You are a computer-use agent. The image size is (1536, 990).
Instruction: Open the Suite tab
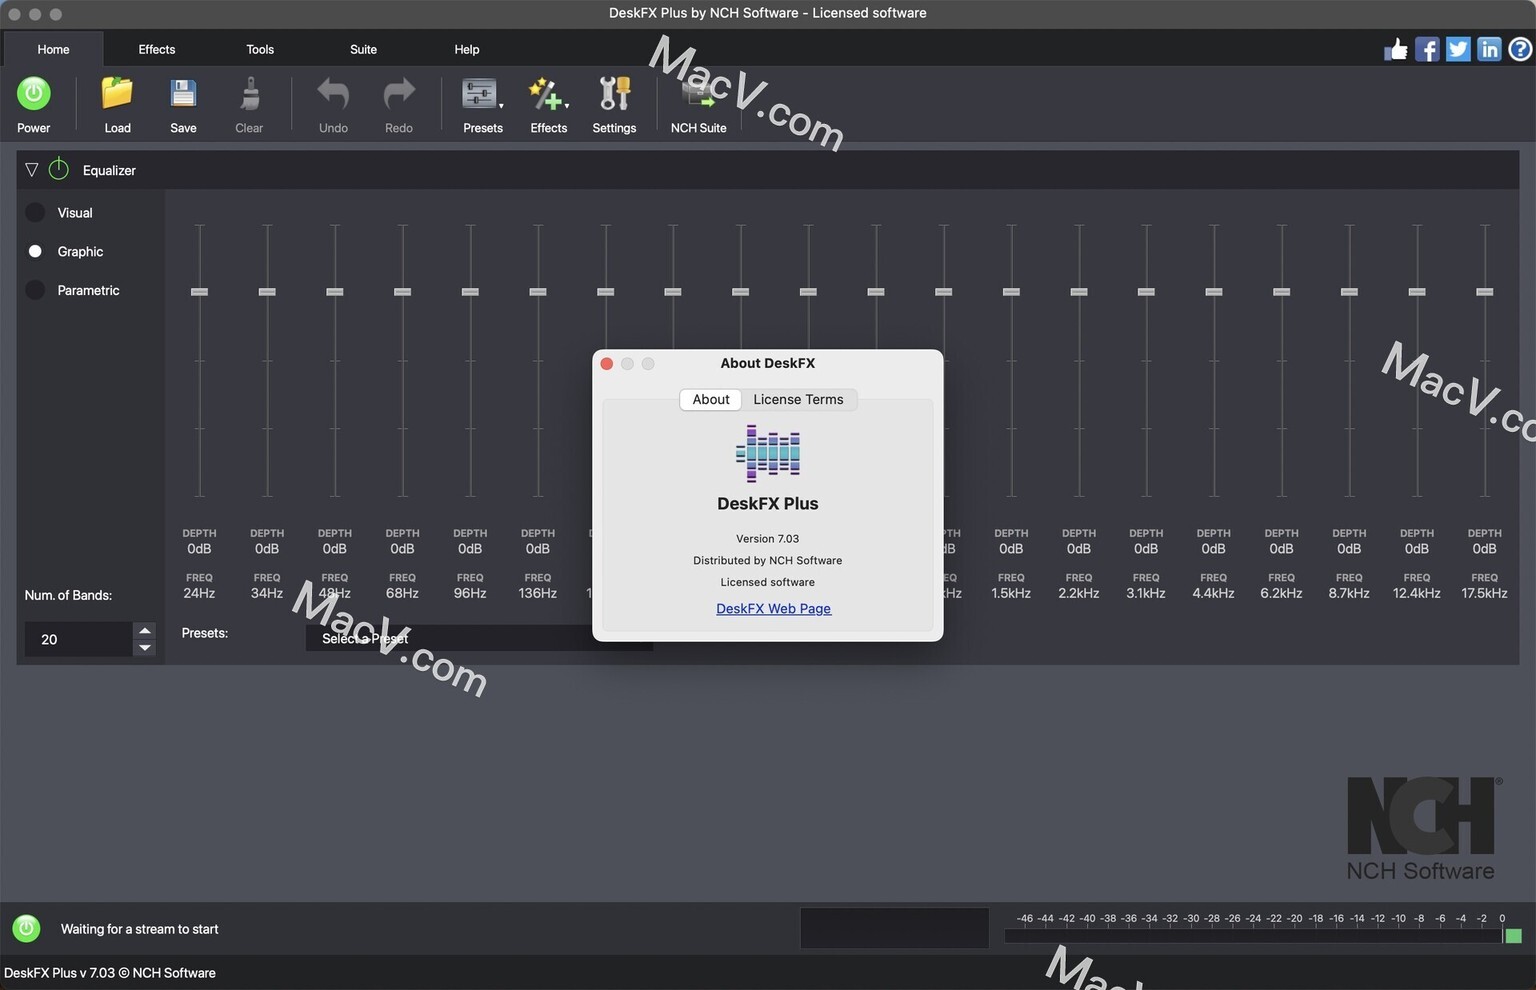click(x=364, y=49)
